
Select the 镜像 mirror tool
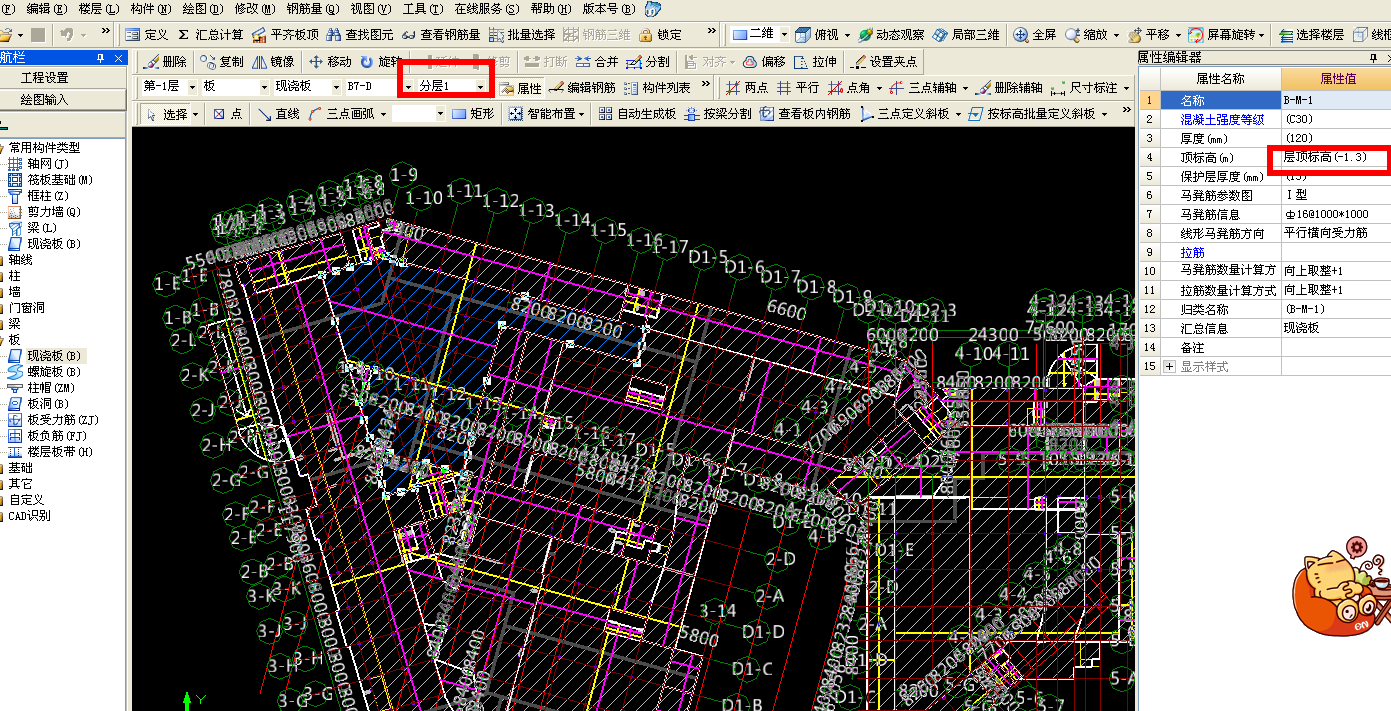[x=273, y=61]
